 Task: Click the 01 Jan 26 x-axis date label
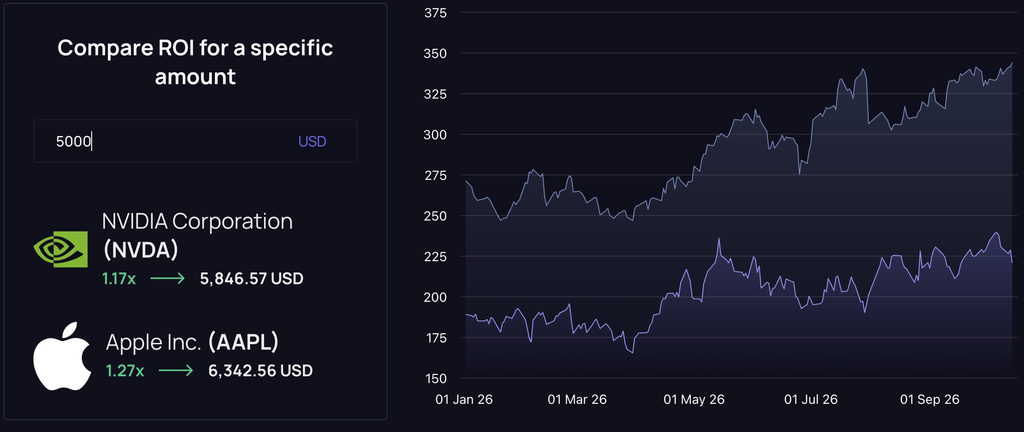click(x=465, y=399)
